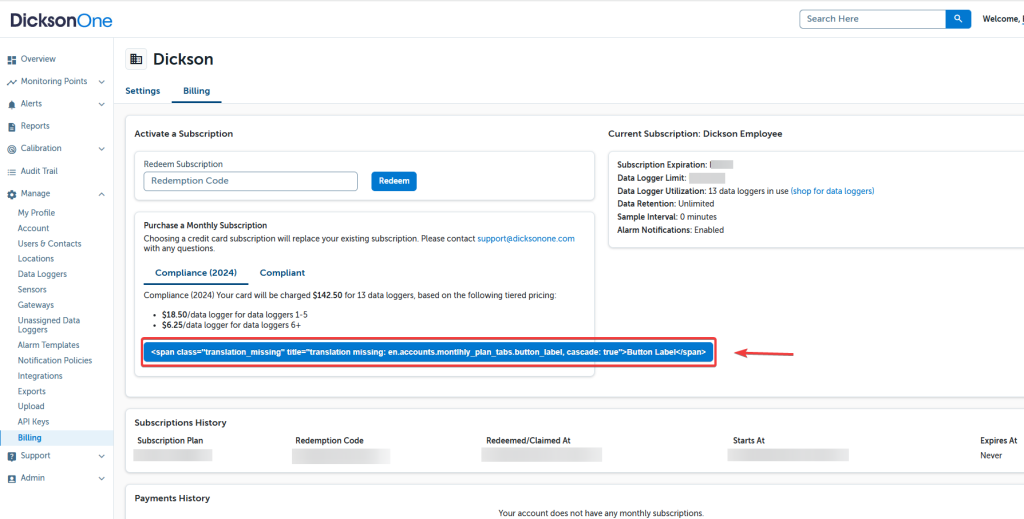Viewport: 1024px width, 519px height.
Task: Click the Redemption Code input field
Action: (x=250, y=181)
